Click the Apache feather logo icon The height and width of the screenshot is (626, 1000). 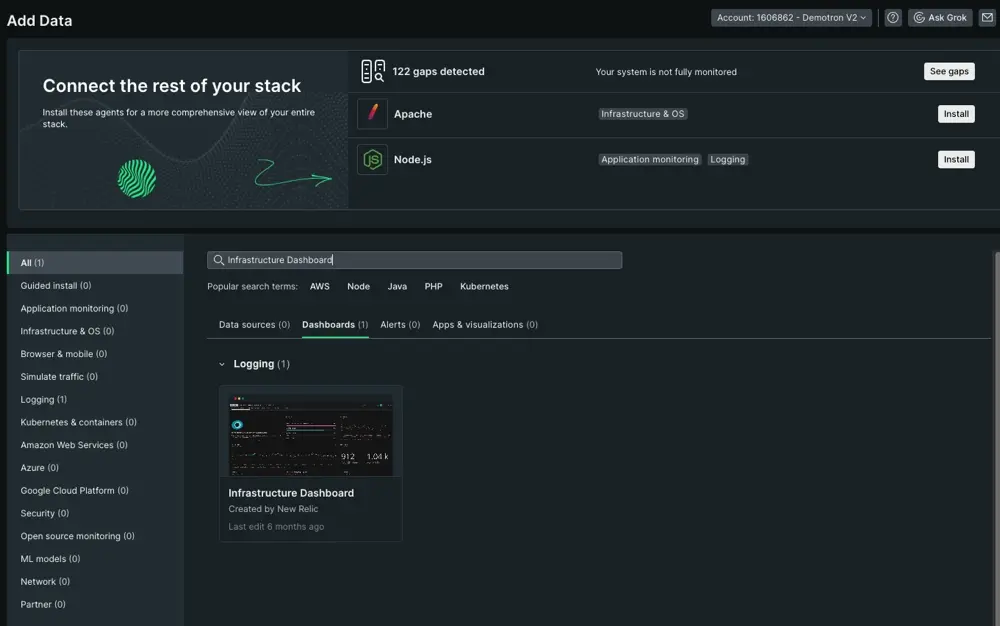(x=372, y=114)
